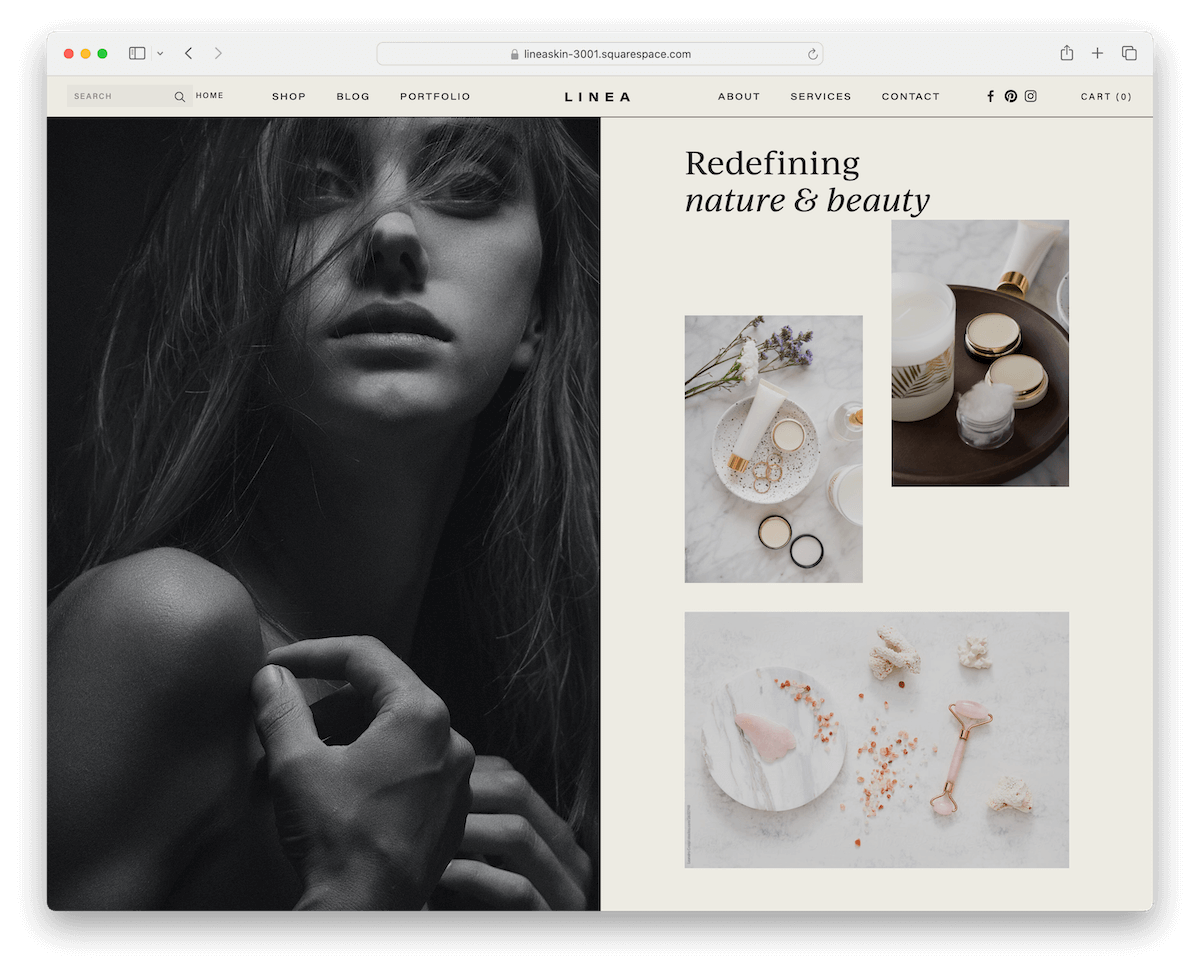Open the Instagram social icon
This screenshot has width=1200, height=973.
coord(1031,96)
